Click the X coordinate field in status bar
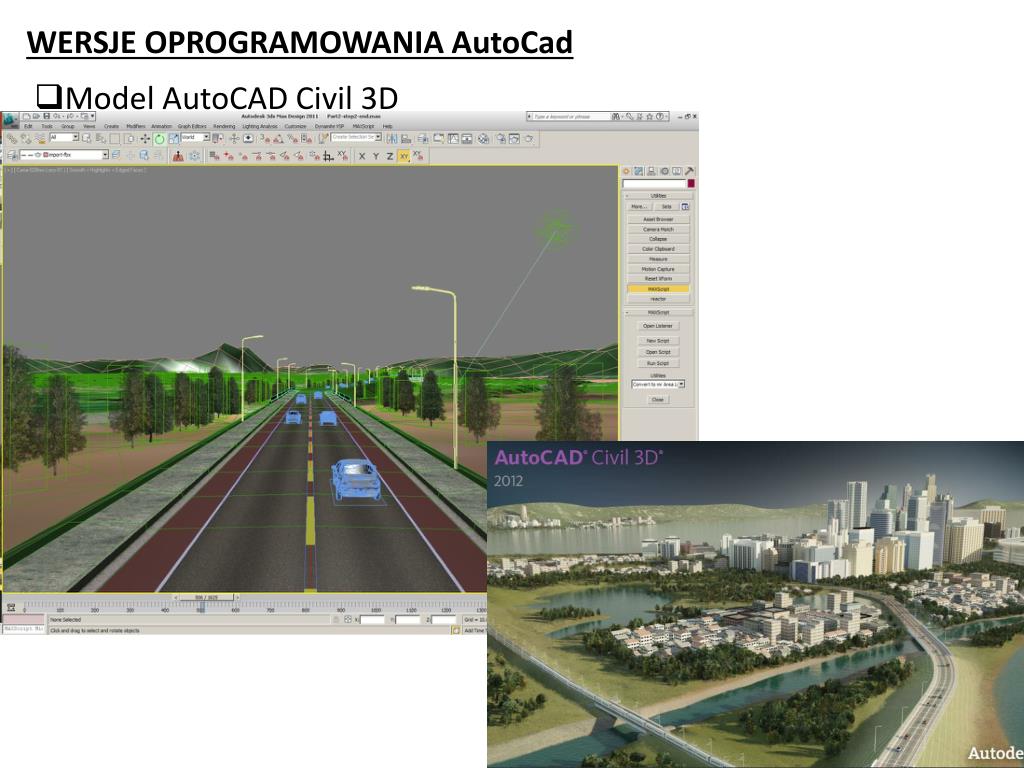 click(x=372, y=619)
